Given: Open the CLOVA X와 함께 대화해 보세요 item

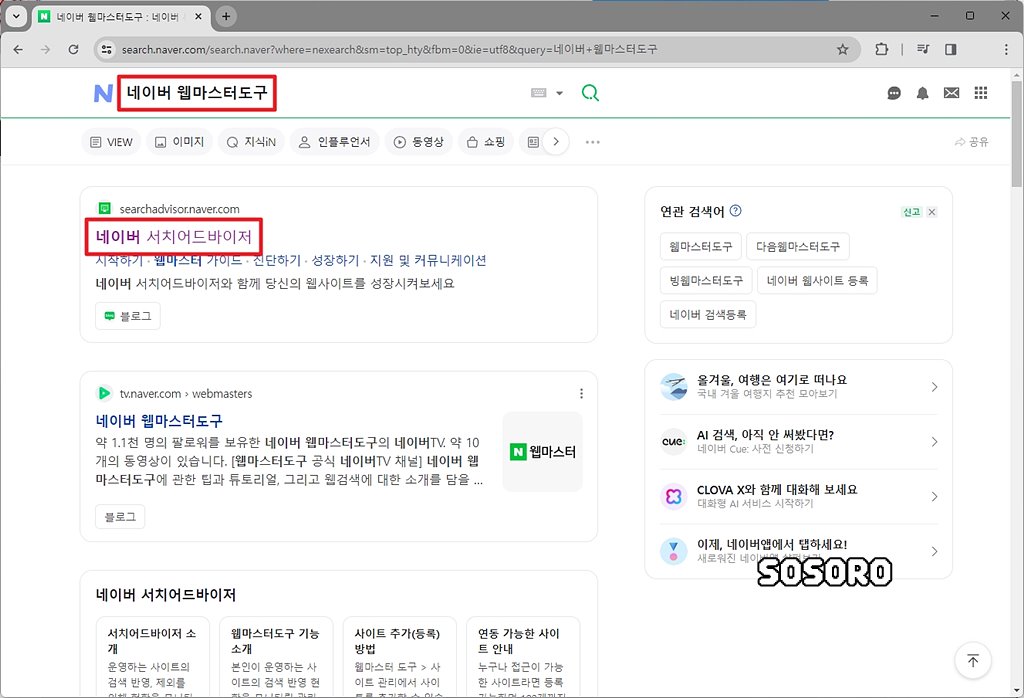Looking at the screenshot, I should (798, 496).
